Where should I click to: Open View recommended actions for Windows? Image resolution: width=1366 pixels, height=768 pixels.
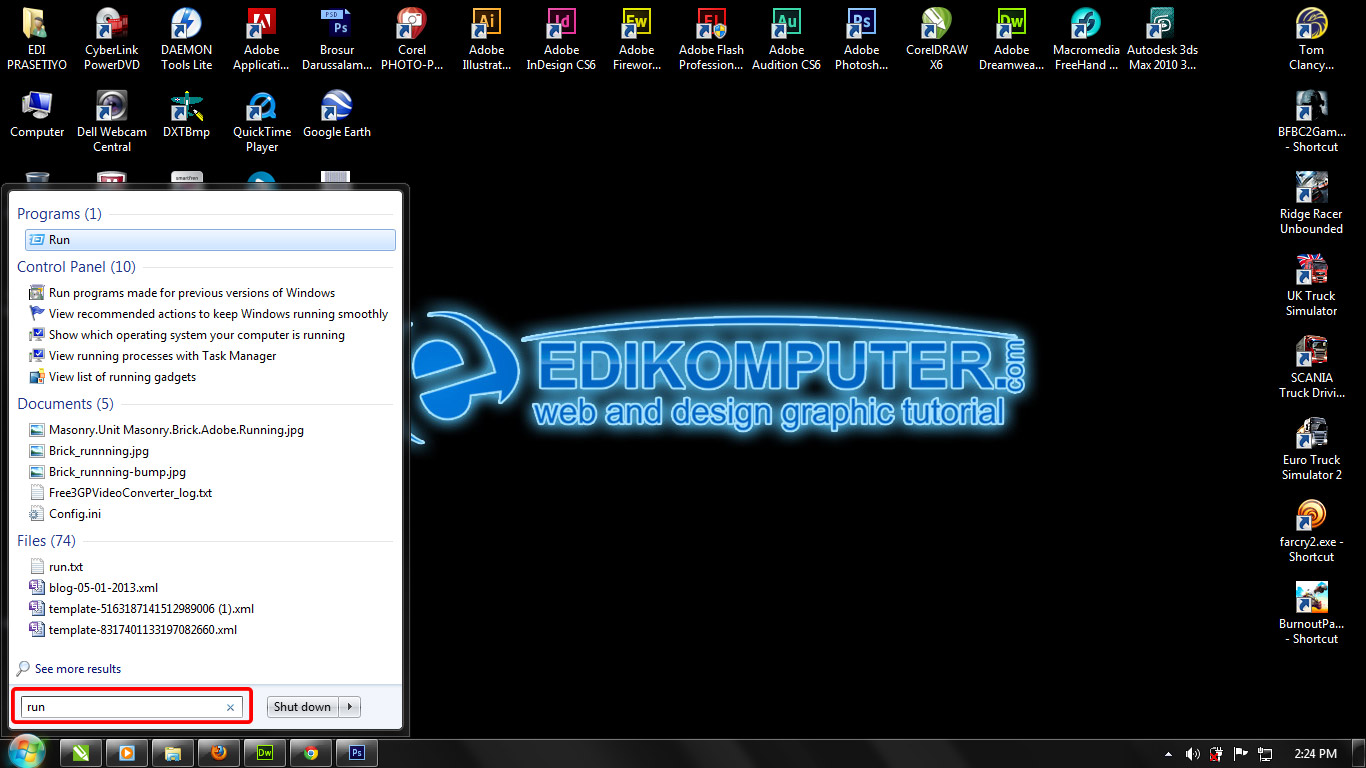tap(210, 314)
